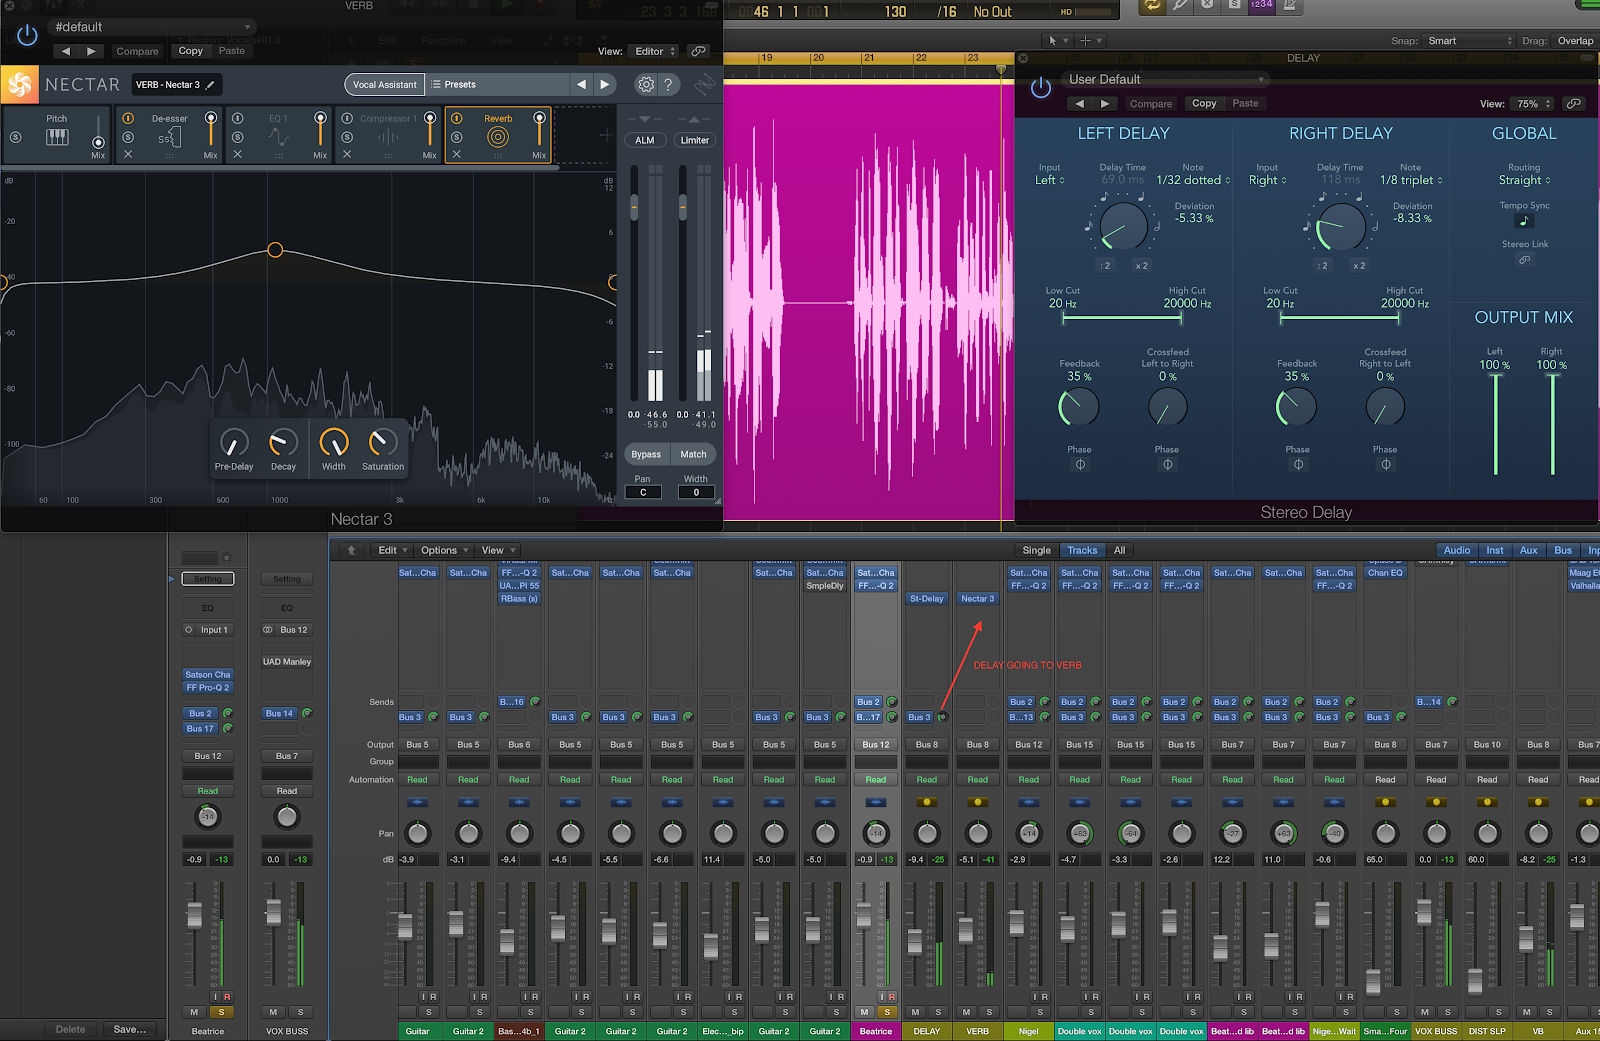Enable the Limiter button
Viewport: 1600px width, 1041px height.
[695, 140]
